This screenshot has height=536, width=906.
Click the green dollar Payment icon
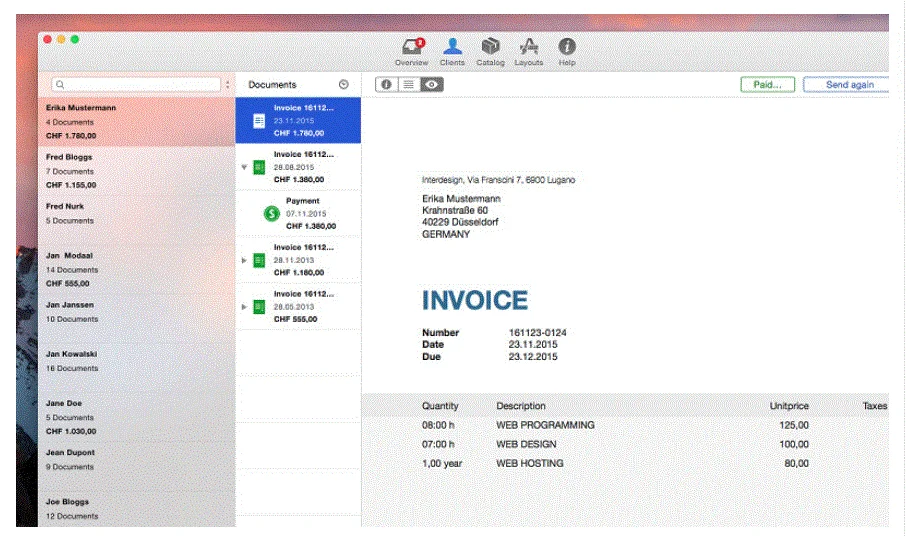pos(272,214)
